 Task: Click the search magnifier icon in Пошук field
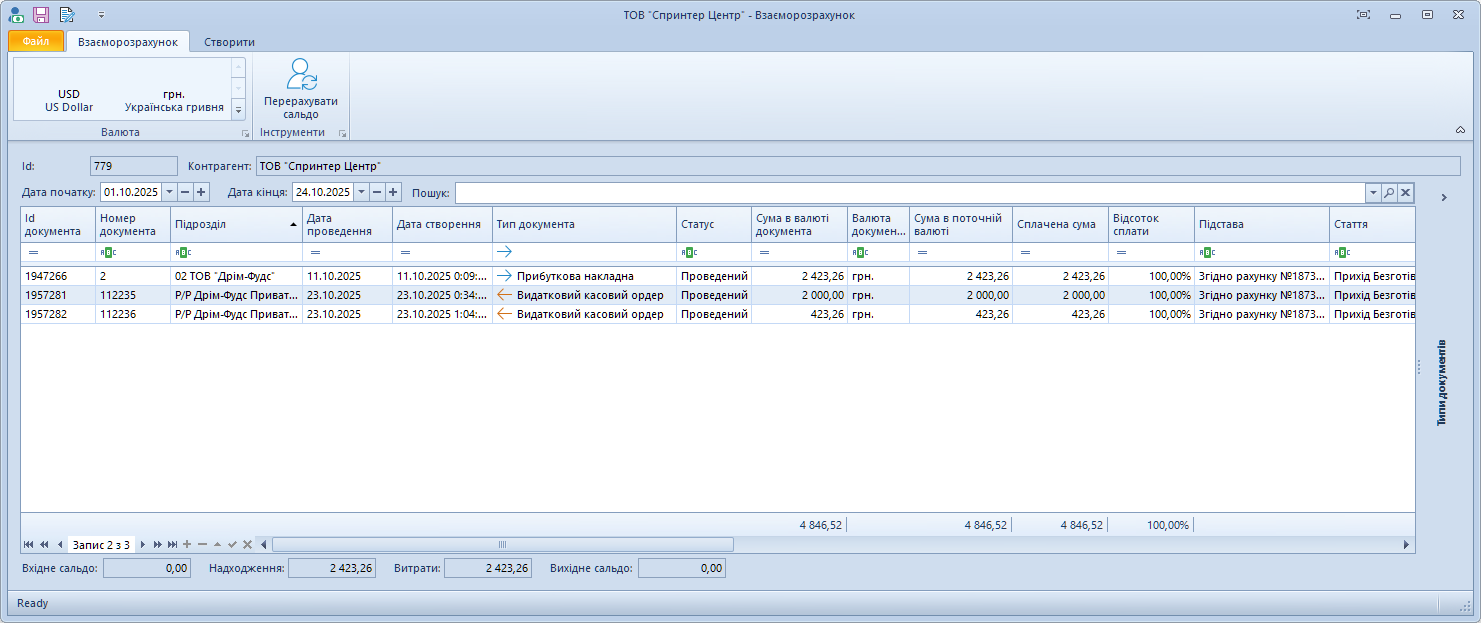click(1389, 193)
